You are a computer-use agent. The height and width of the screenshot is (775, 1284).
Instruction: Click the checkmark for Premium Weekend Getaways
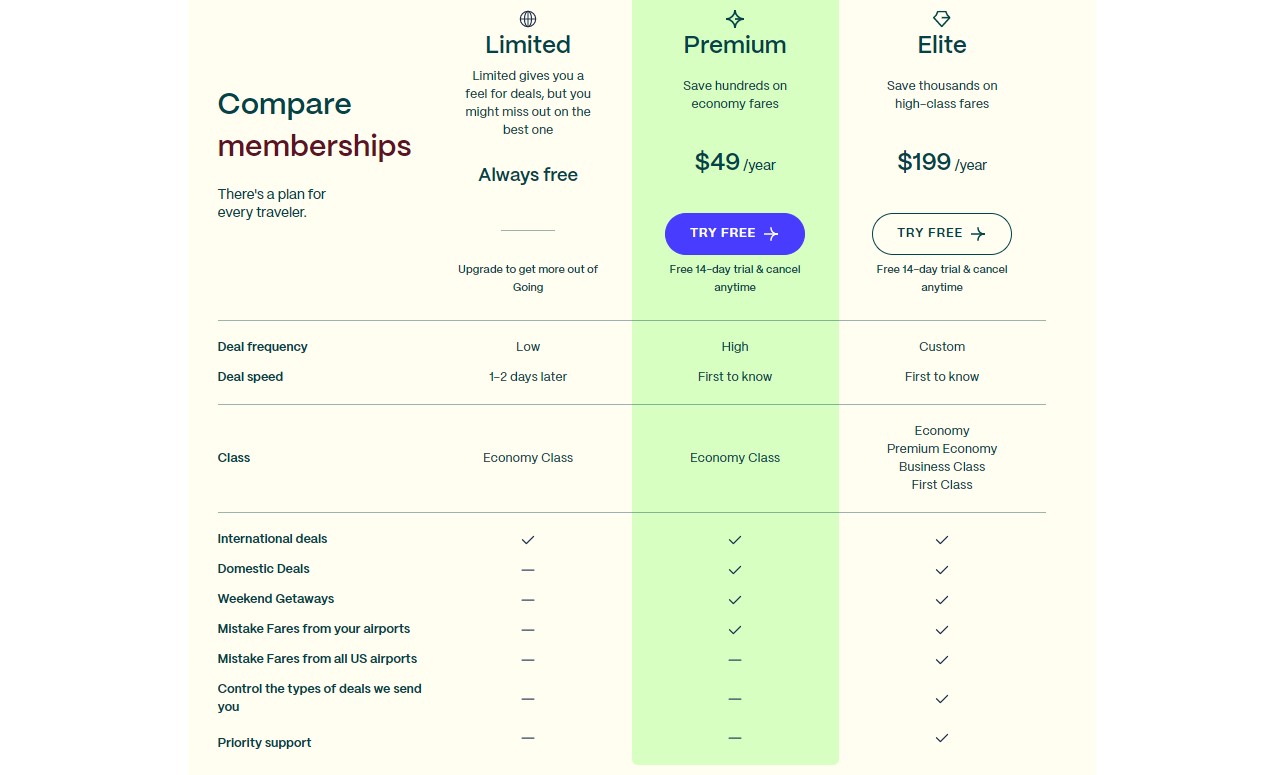(735, 599)
